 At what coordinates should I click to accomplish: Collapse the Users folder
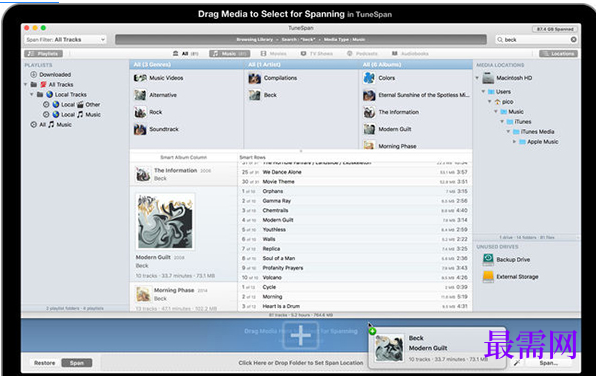483,92
